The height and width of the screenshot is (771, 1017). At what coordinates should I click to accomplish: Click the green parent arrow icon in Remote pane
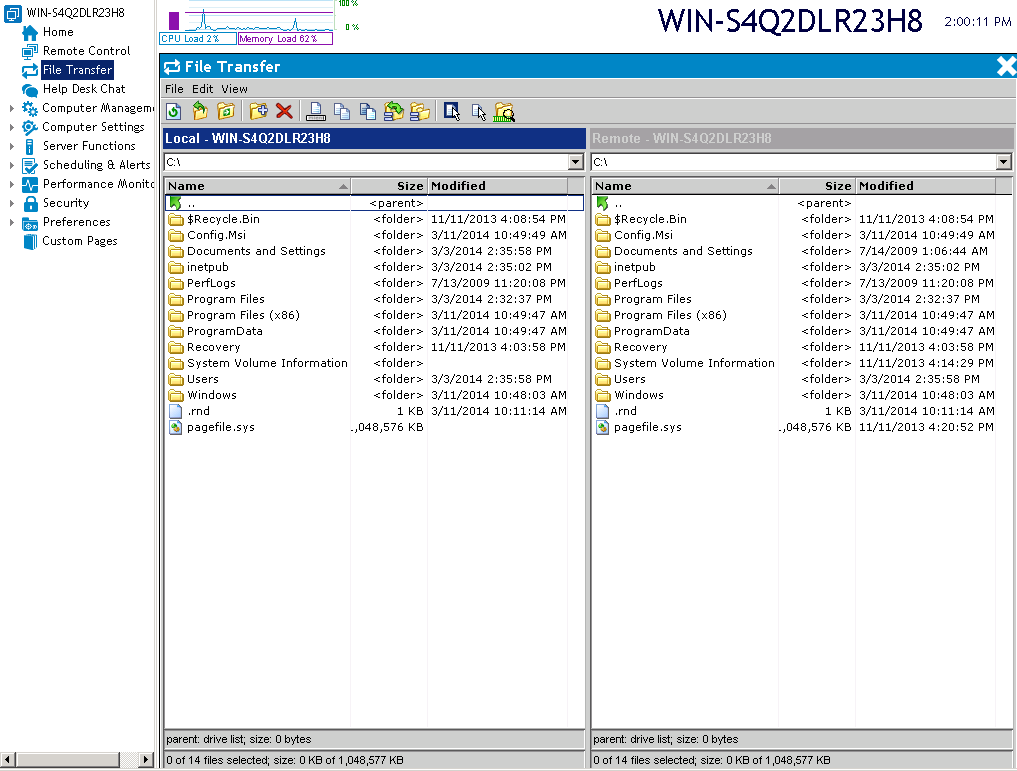click(603, 203)
